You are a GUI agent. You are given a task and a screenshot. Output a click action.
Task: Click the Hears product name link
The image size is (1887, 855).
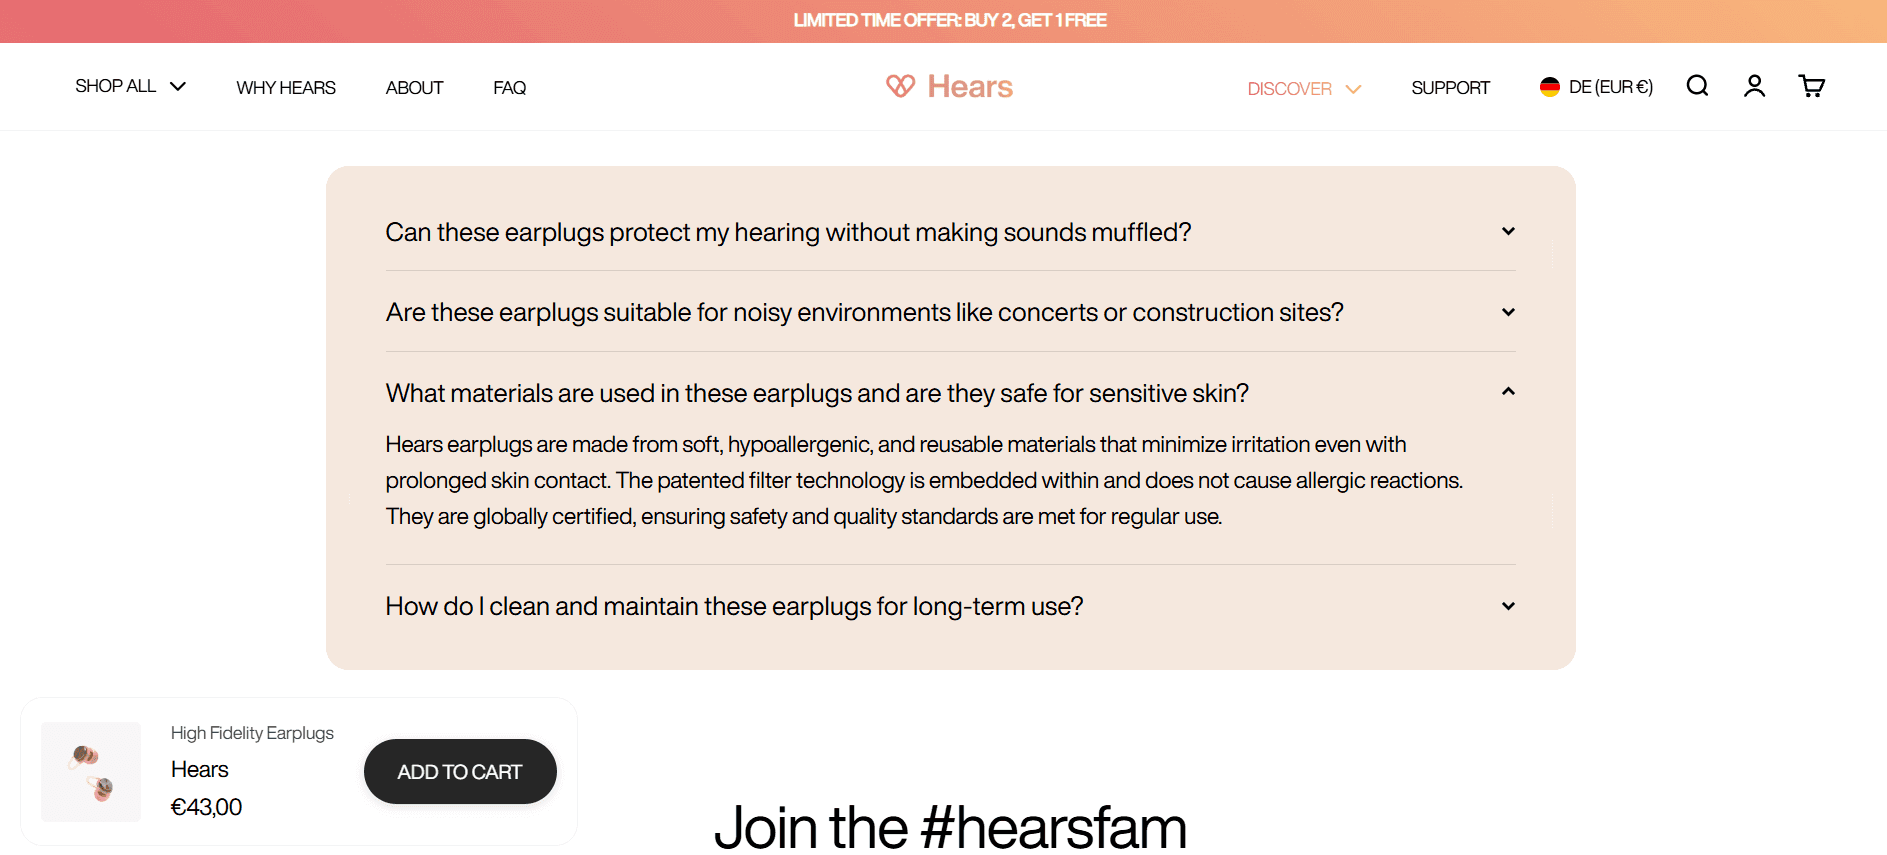point(200,769)
